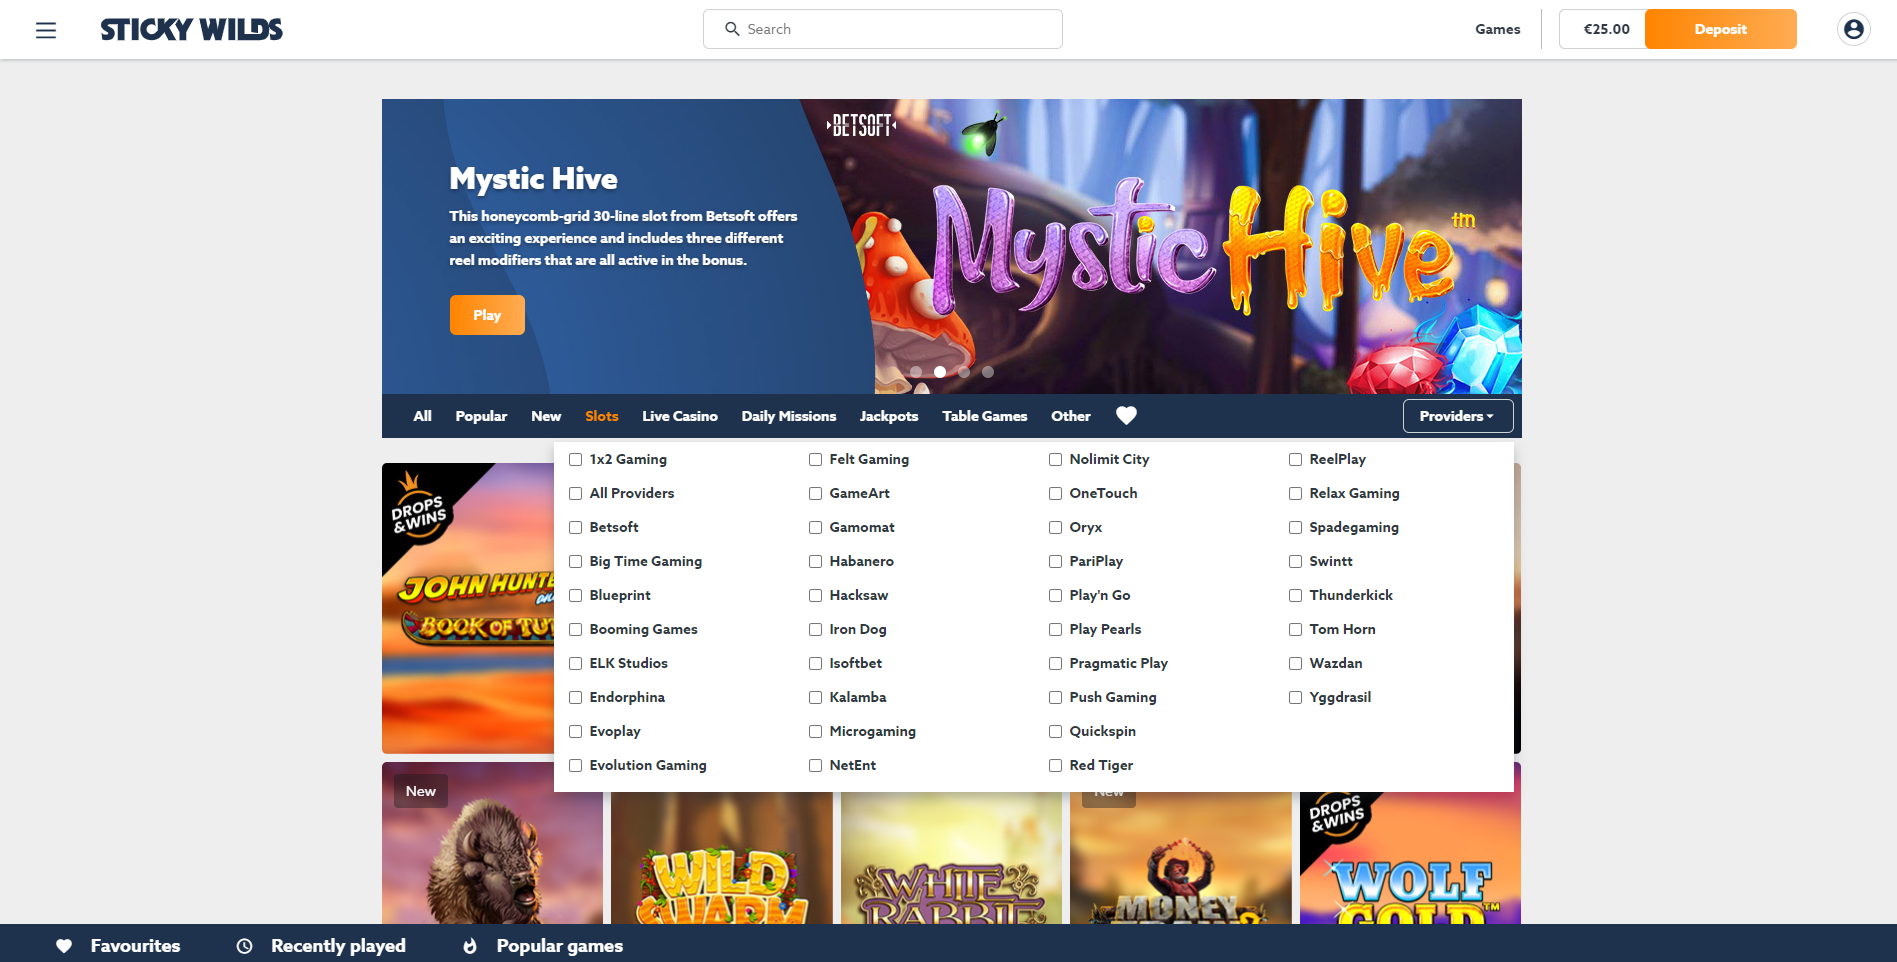Toggle the Relax Gaming filter

pyautogui.click(x=1296, y=494)
